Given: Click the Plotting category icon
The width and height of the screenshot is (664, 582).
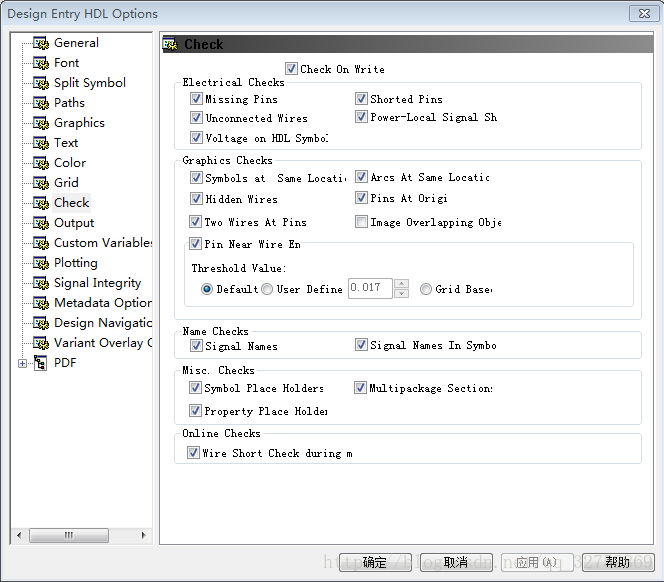Looking at the screenshot, I should click(x=41, y=263).
